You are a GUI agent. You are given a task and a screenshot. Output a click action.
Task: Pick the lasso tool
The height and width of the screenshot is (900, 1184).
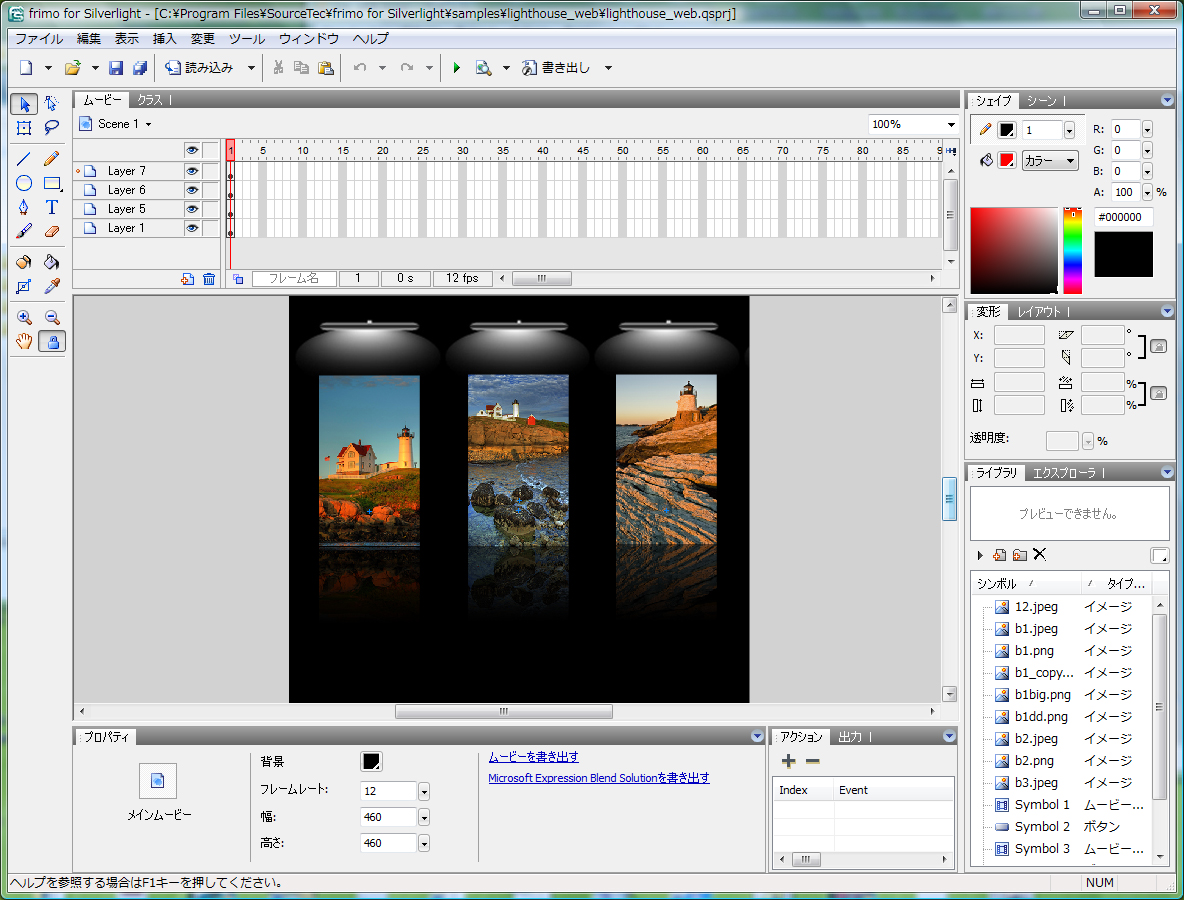click(x=51, y=128)
